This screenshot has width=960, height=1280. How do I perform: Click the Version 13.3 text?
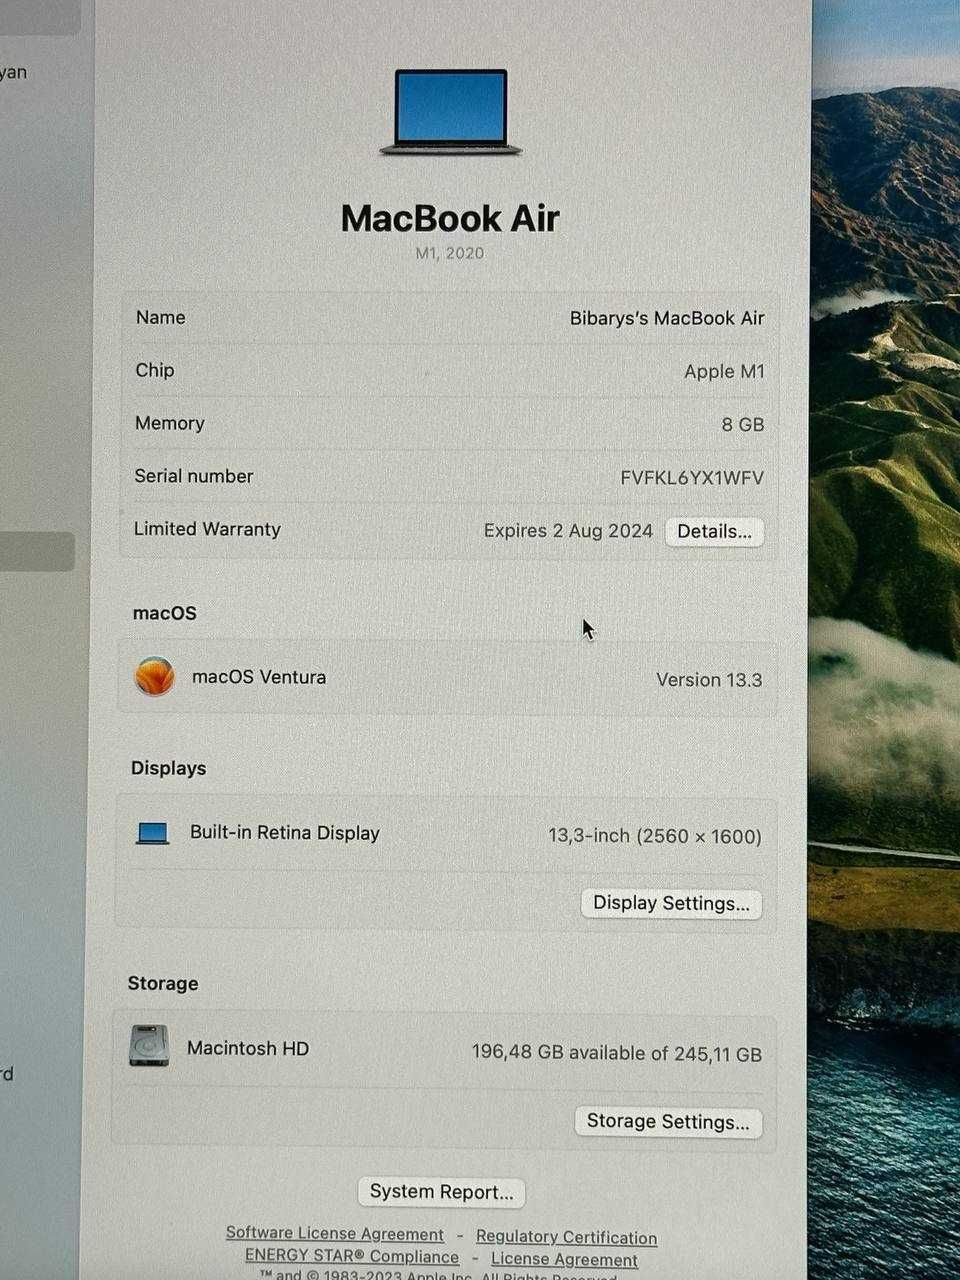[x=709, y=680]
